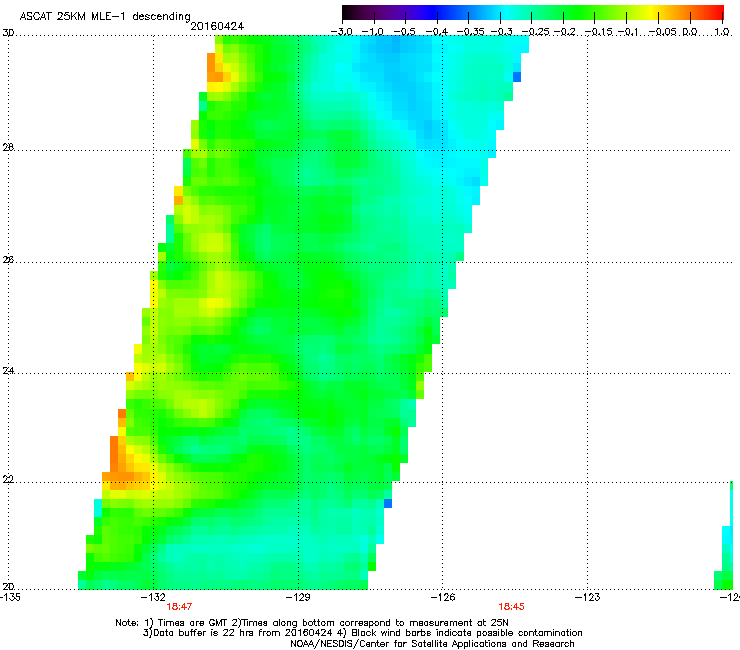Click the longitude label -129
Screen dimensions: 740x650
298,597
